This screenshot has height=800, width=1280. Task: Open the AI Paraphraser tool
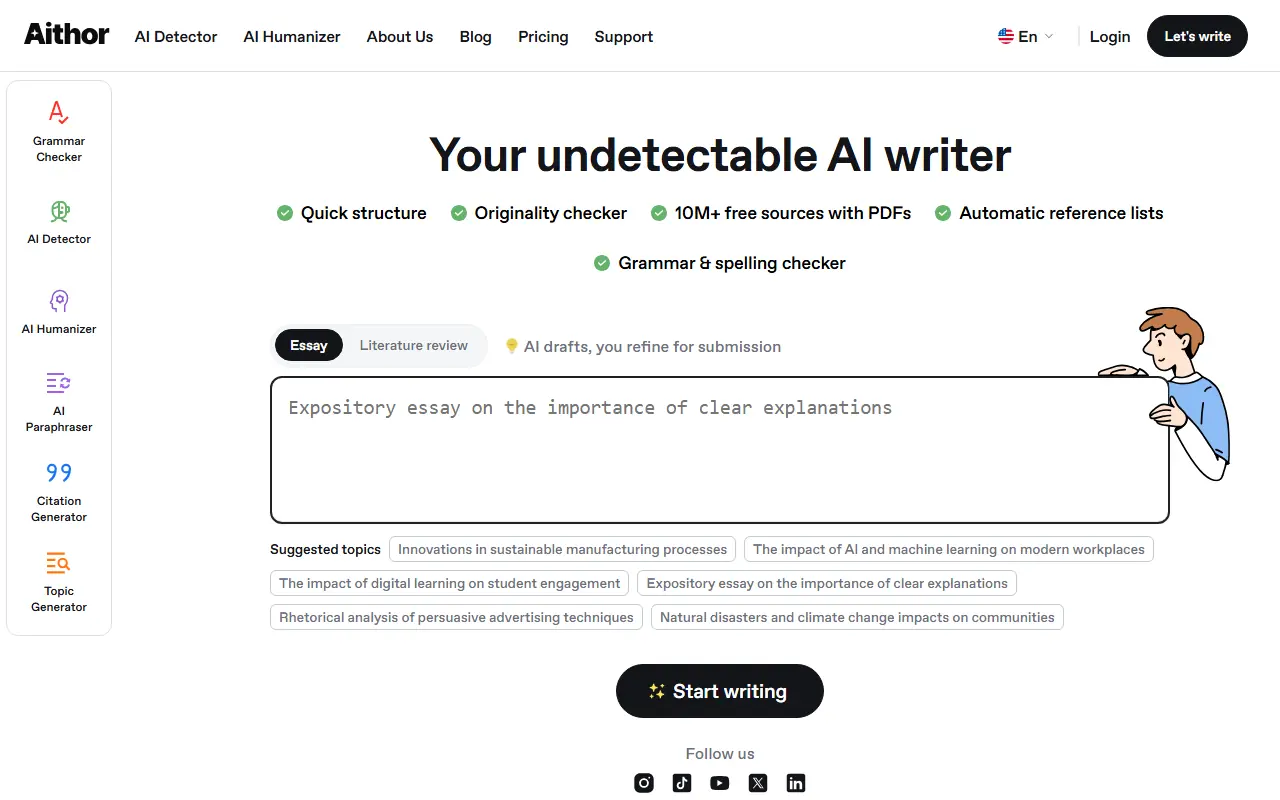[x=58, y=400]
